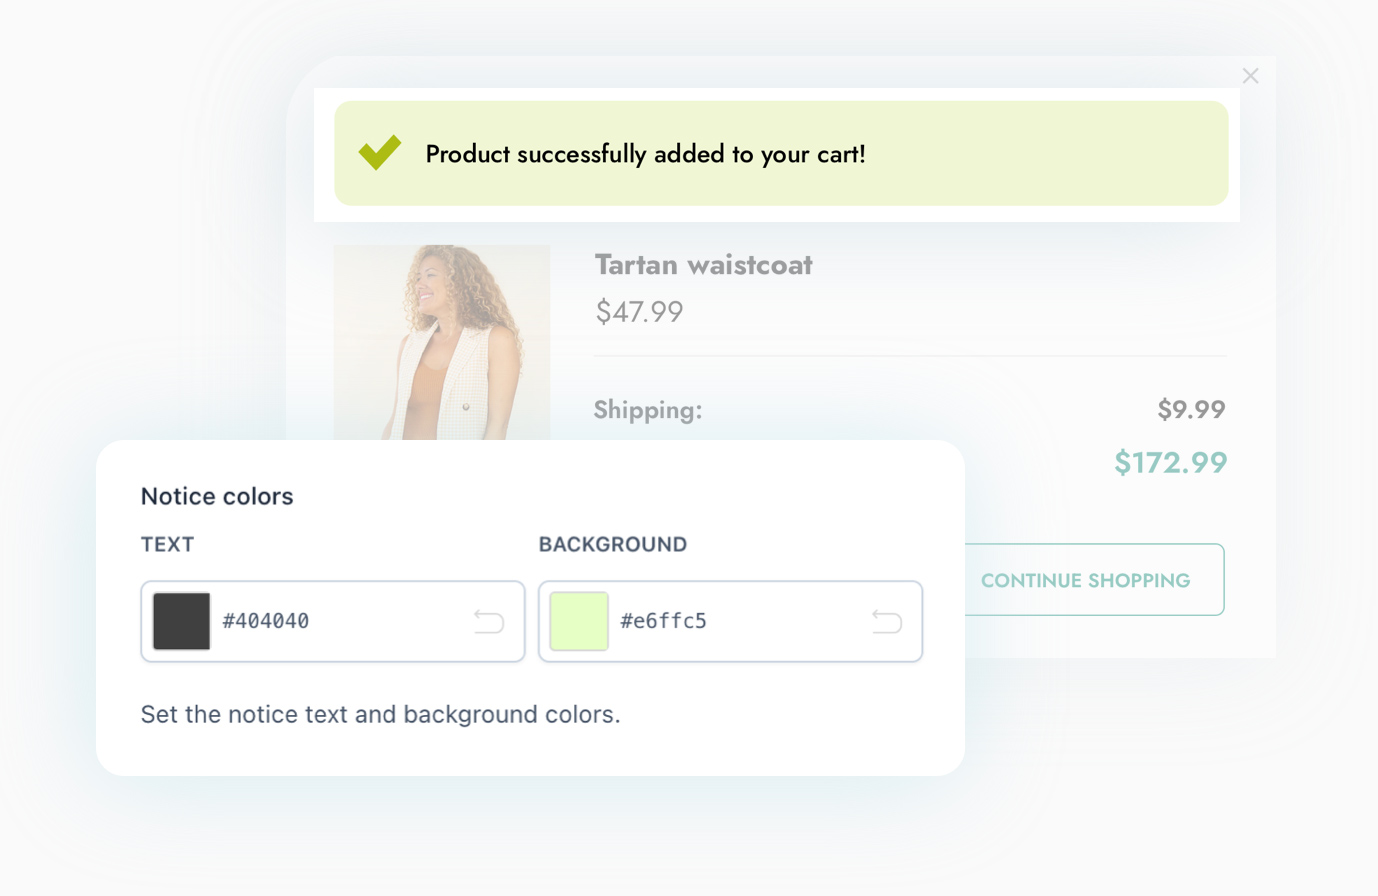The image size is (1378, 896).
Task: Click the X to dismiss the cart popup
Action: coord(1250,75)
